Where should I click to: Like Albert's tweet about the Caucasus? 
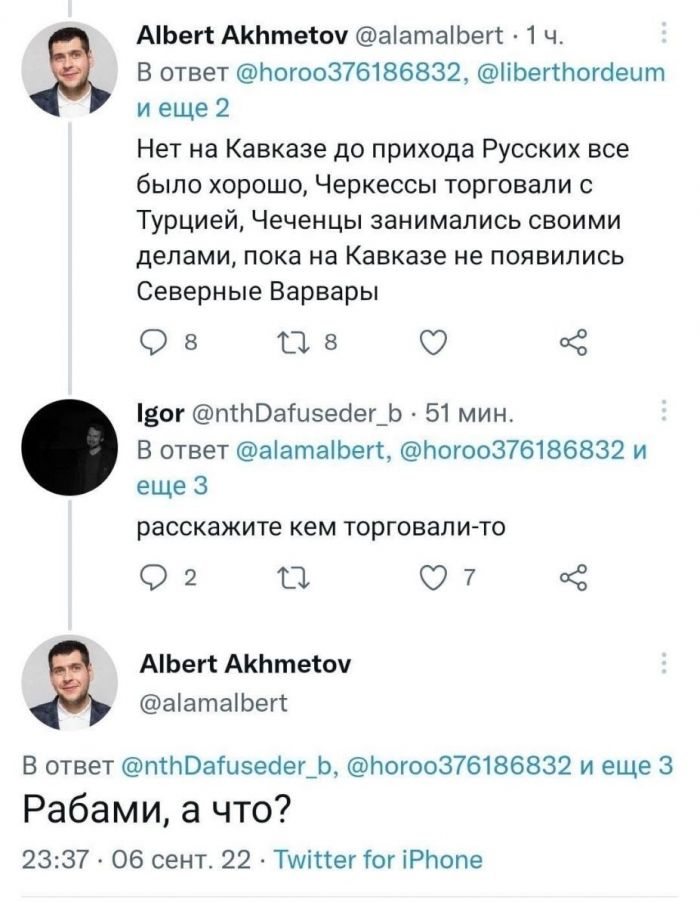click(431, 345)
